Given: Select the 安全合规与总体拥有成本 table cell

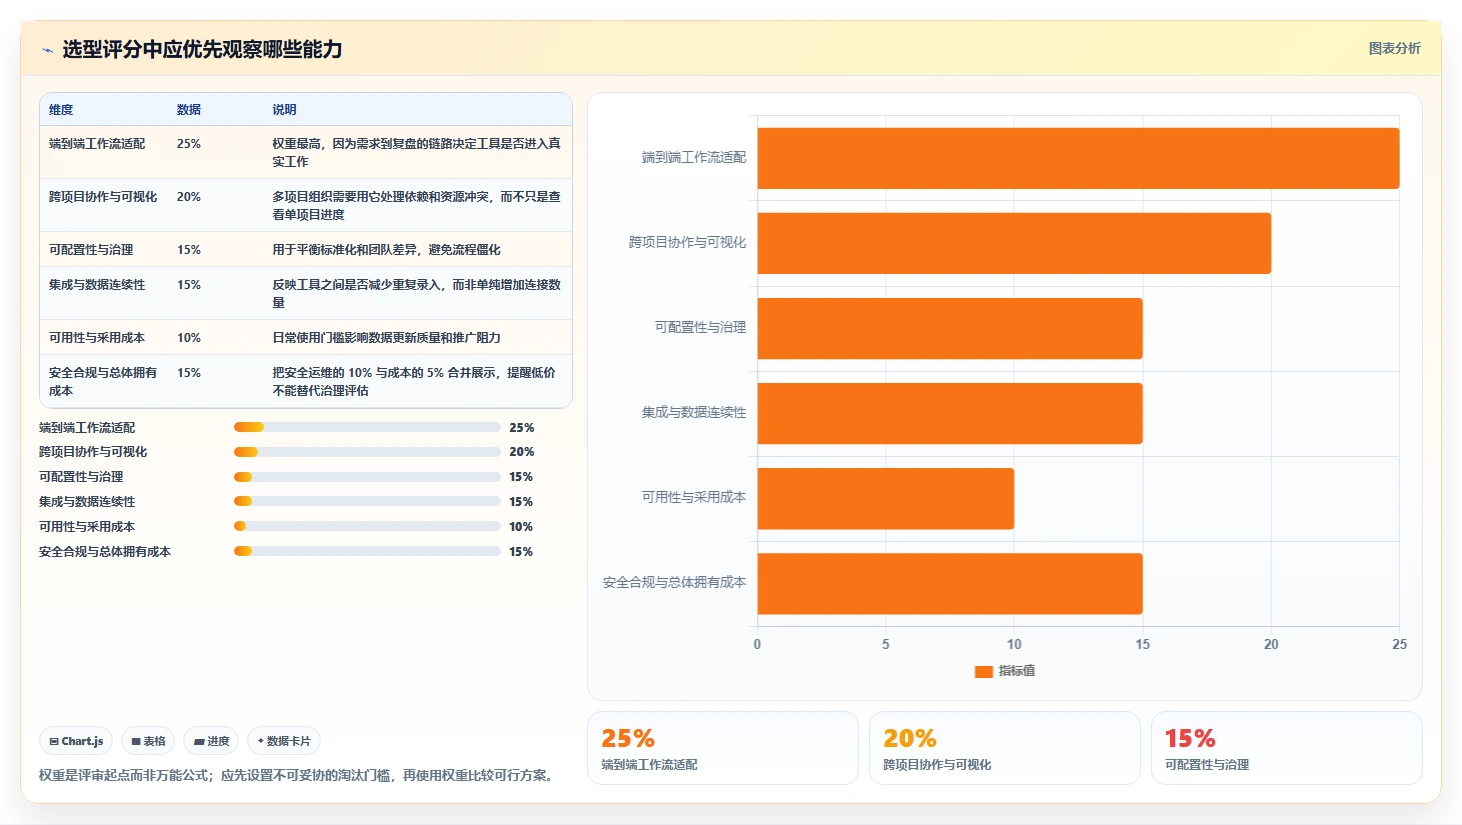Looking at the screenshot, I should [x=103, y=382].
